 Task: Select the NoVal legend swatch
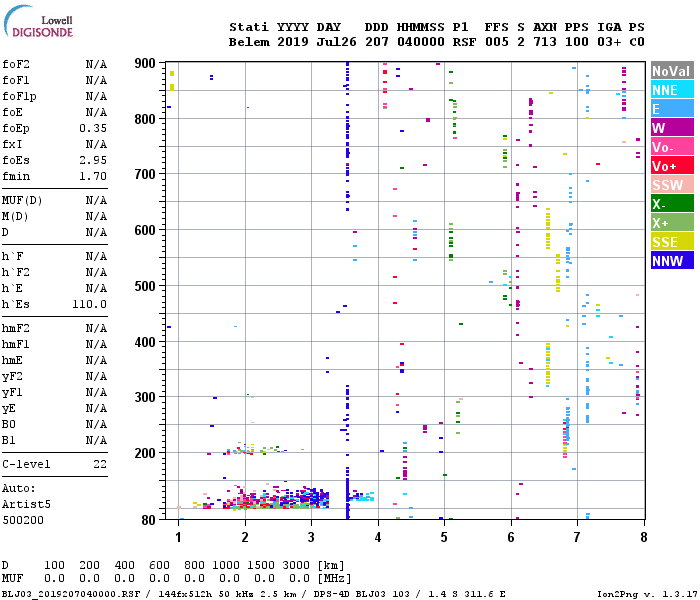coord(672,71)
